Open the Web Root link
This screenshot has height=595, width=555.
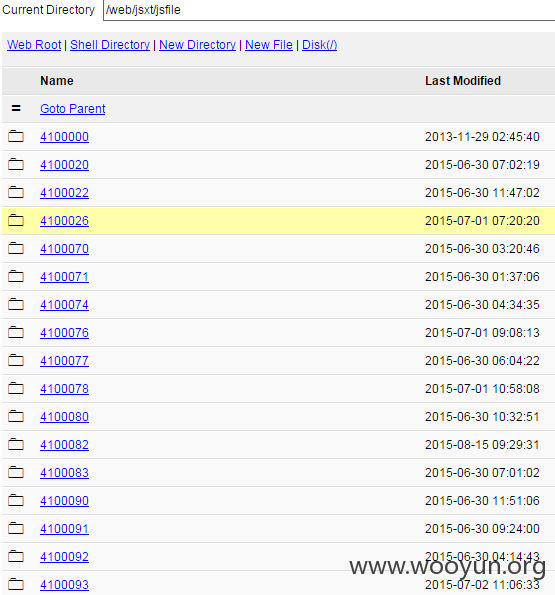coord(34,45)
